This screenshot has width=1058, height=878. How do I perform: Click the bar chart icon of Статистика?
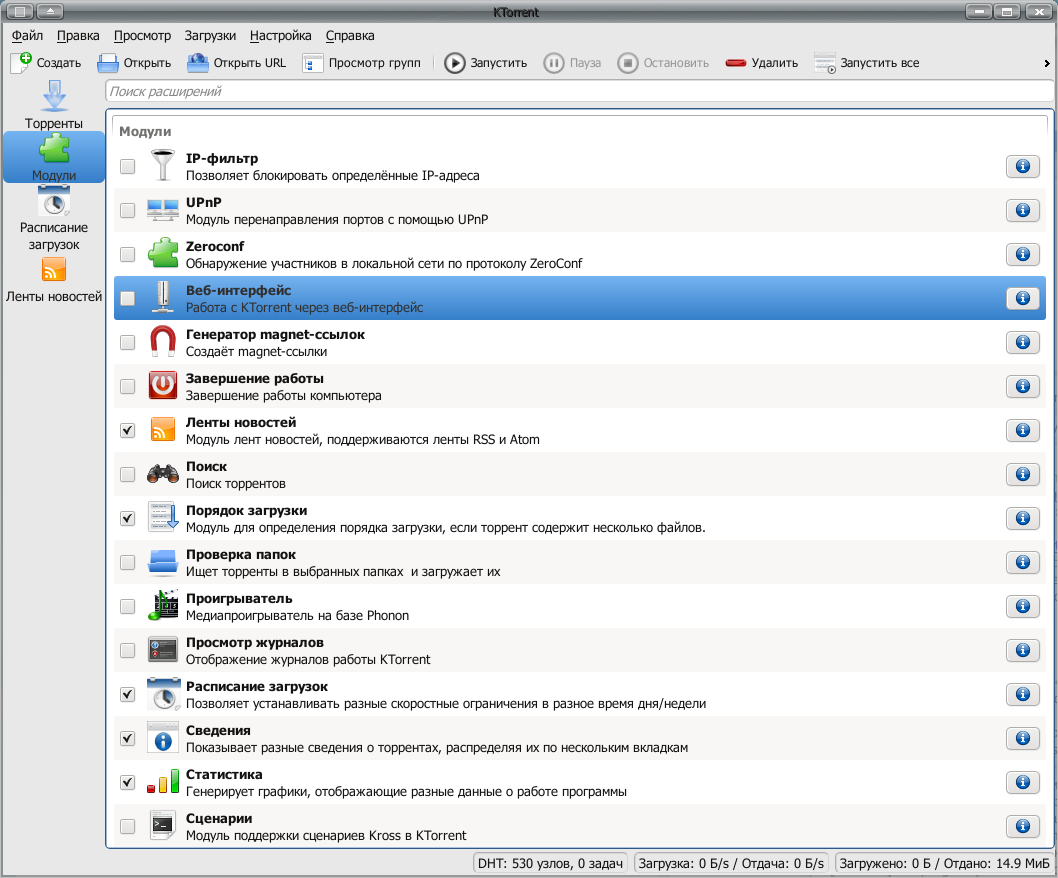click(x=163, y=781)
